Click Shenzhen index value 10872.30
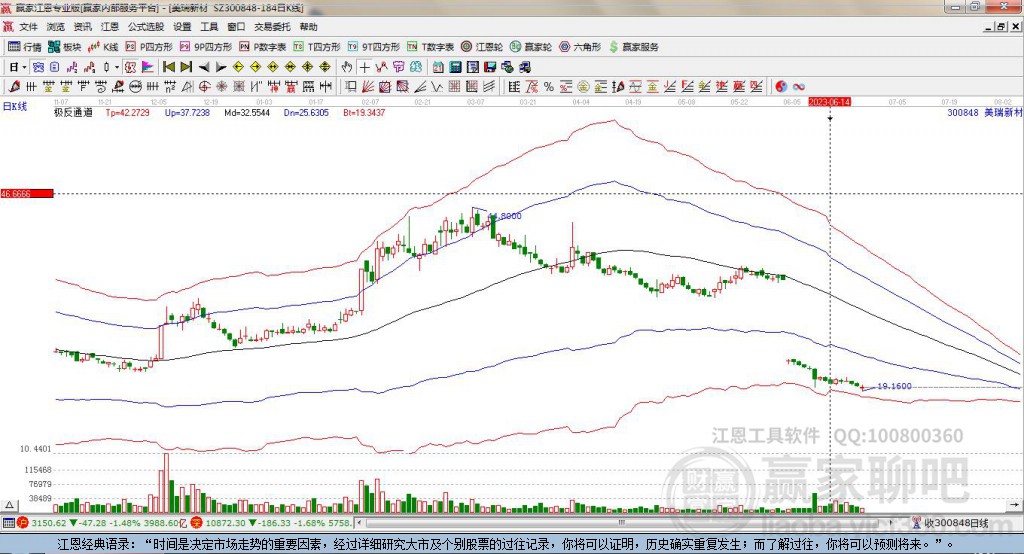The image size is (1024, 554). tap(225, 523)
